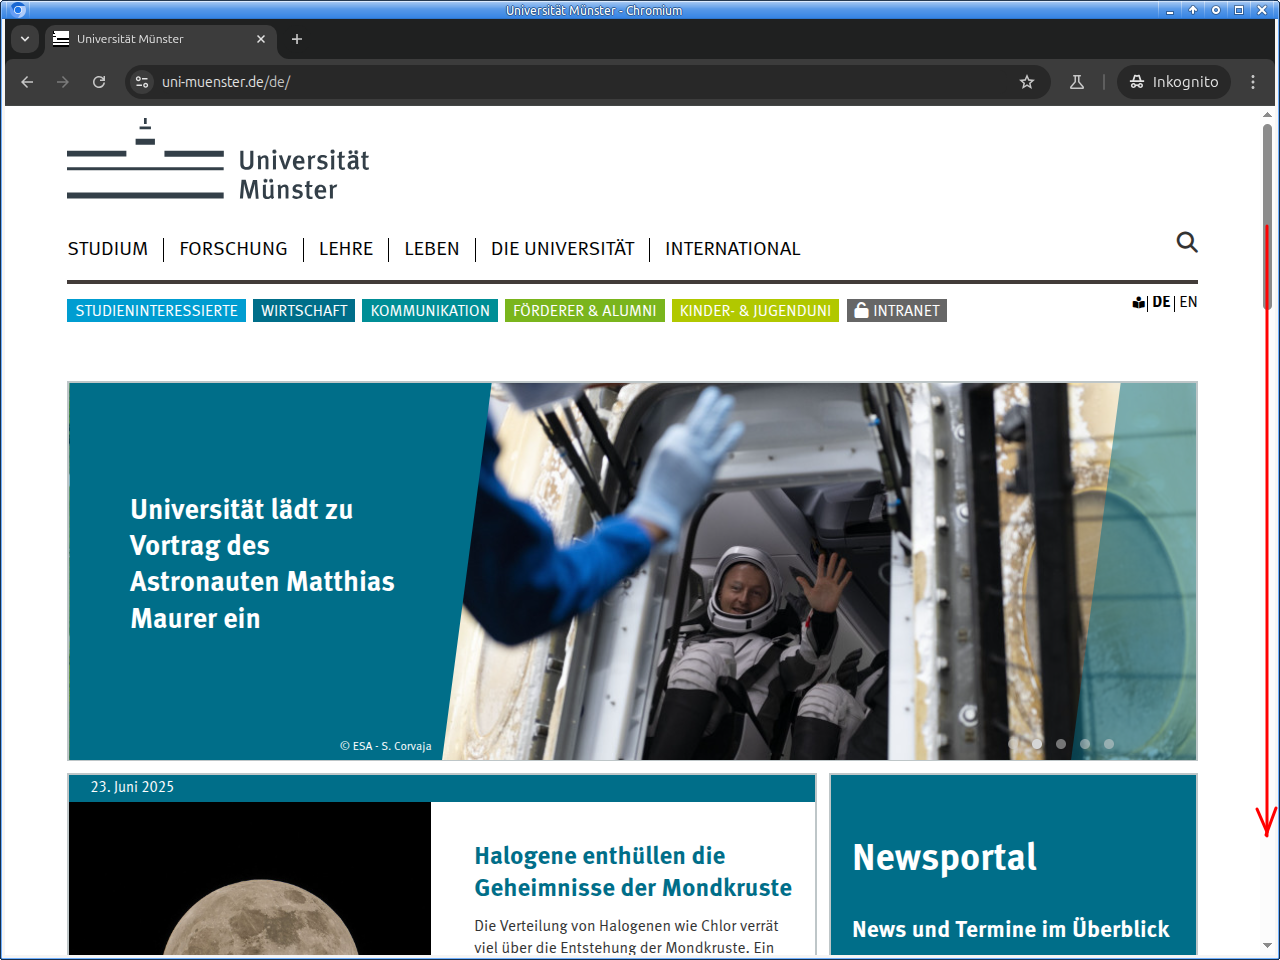Open the STUDIENINTERESSIERTE link
This screenshot has height=960, width=1280.
point(156,311)
